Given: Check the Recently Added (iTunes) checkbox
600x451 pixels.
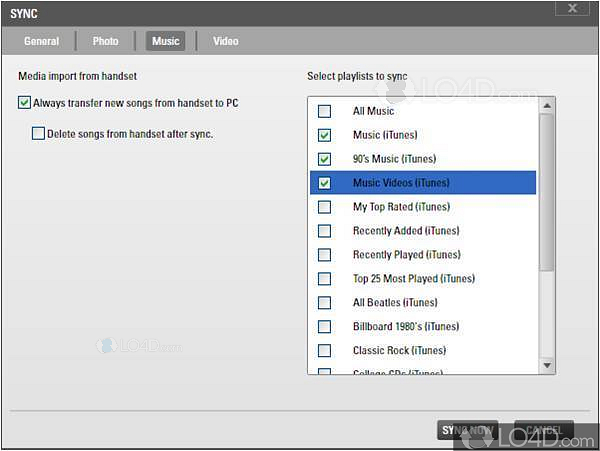Looking at the screenshot, I should 324,231.
